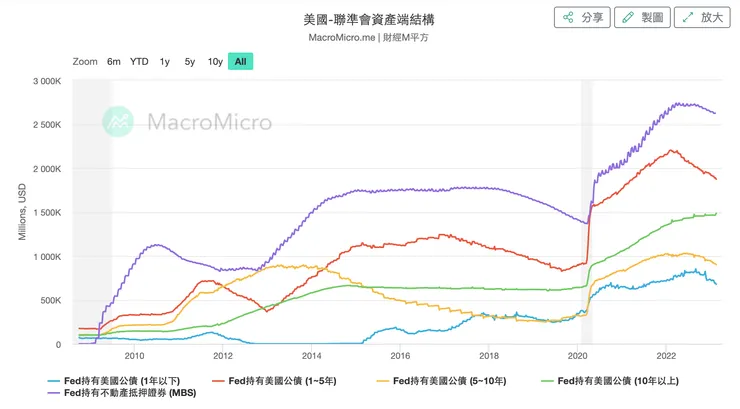Toggle the Fed持有不動產抵押證券 (MBS) series
Viewport: 740px width, 409px height.
tap(137, 394)
